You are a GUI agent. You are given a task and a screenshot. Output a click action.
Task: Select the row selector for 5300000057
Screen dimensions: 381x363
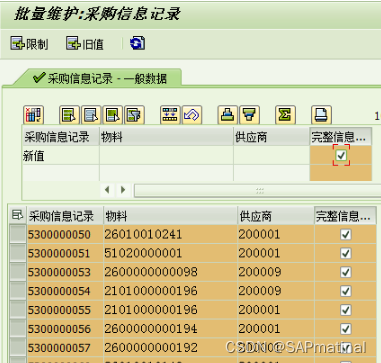(x=18, y=348)
